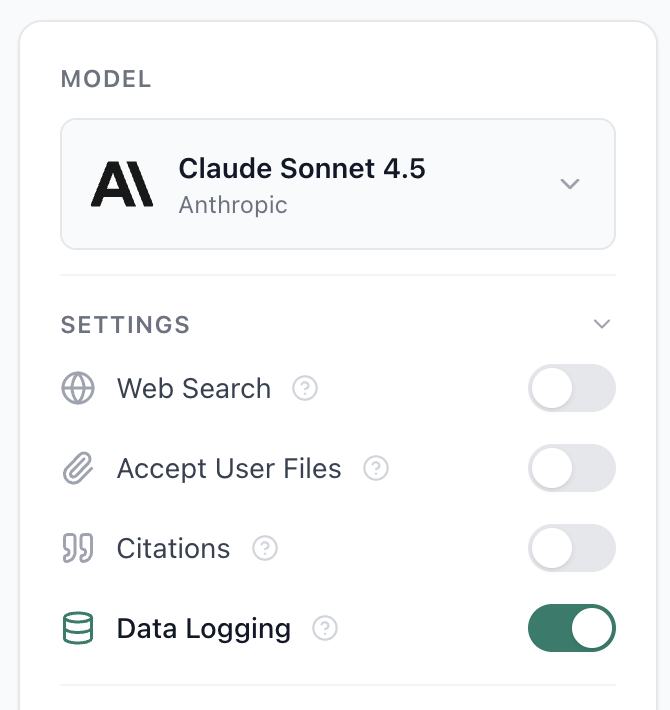Disable the Data Logging toggle
670x710 pixels.
click(571, 629)
